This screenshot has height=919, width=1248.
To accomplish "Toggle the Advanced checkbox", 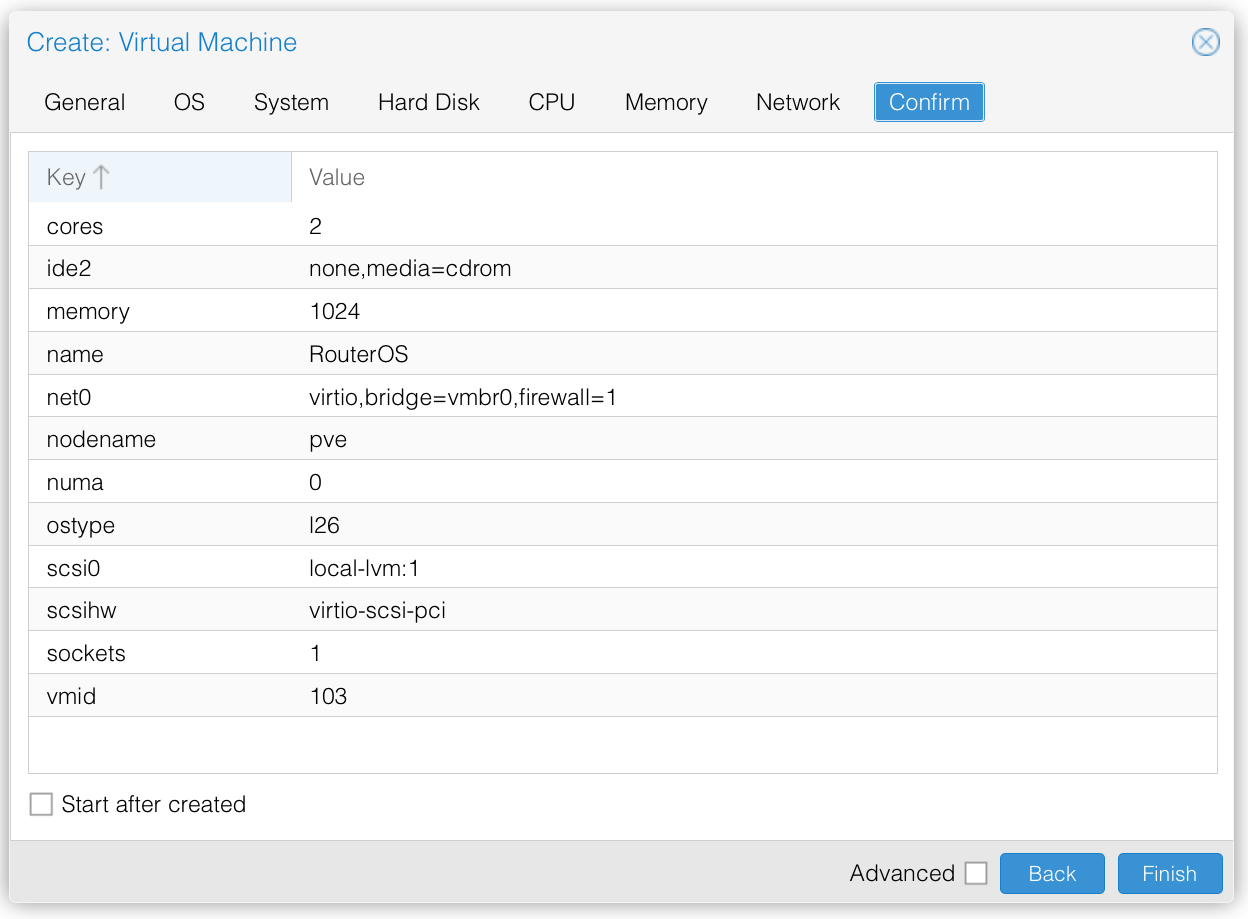I will click(x=976, y=873).
